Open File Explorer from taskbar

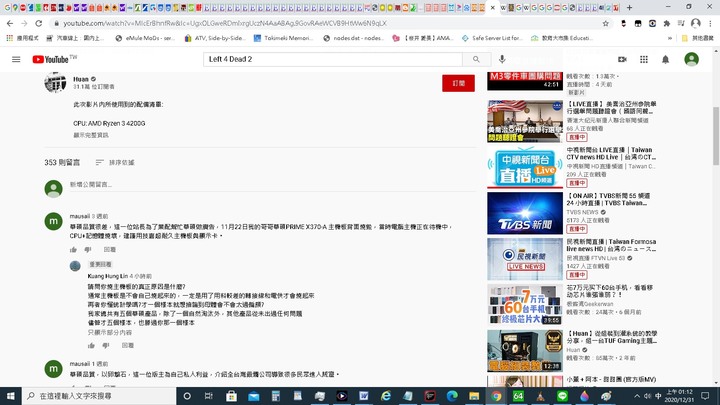(x=474, y=396)
